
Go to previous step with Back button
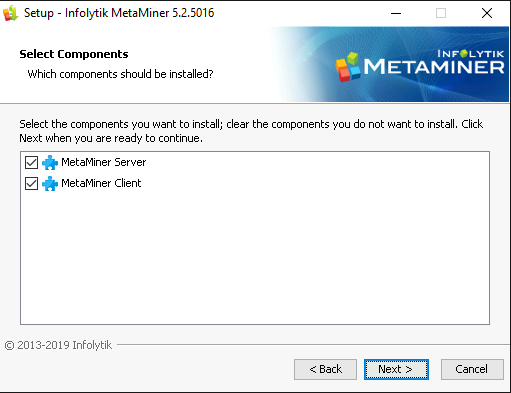(x=325, y=369)
